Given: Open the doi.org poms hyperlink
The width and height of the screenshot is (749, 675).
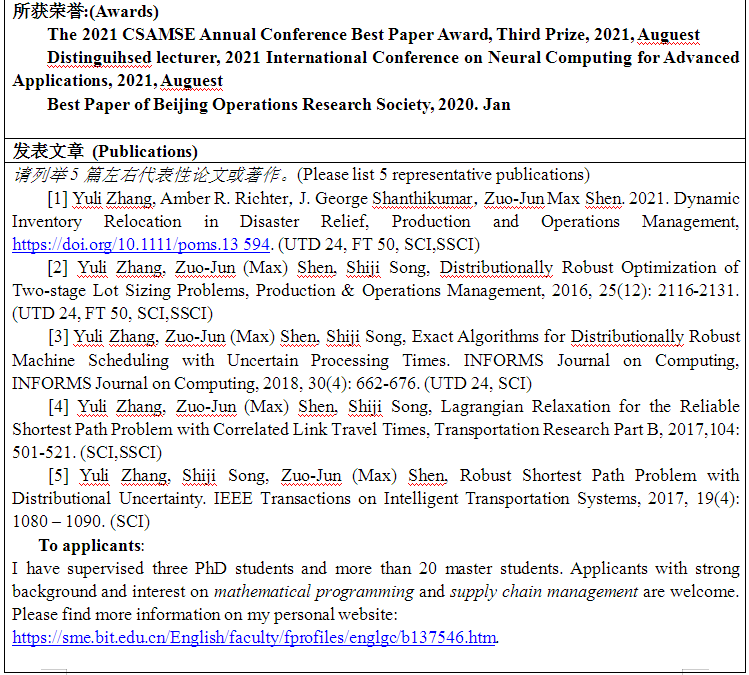Looking at the screenshot, I should tap(142, 244).
